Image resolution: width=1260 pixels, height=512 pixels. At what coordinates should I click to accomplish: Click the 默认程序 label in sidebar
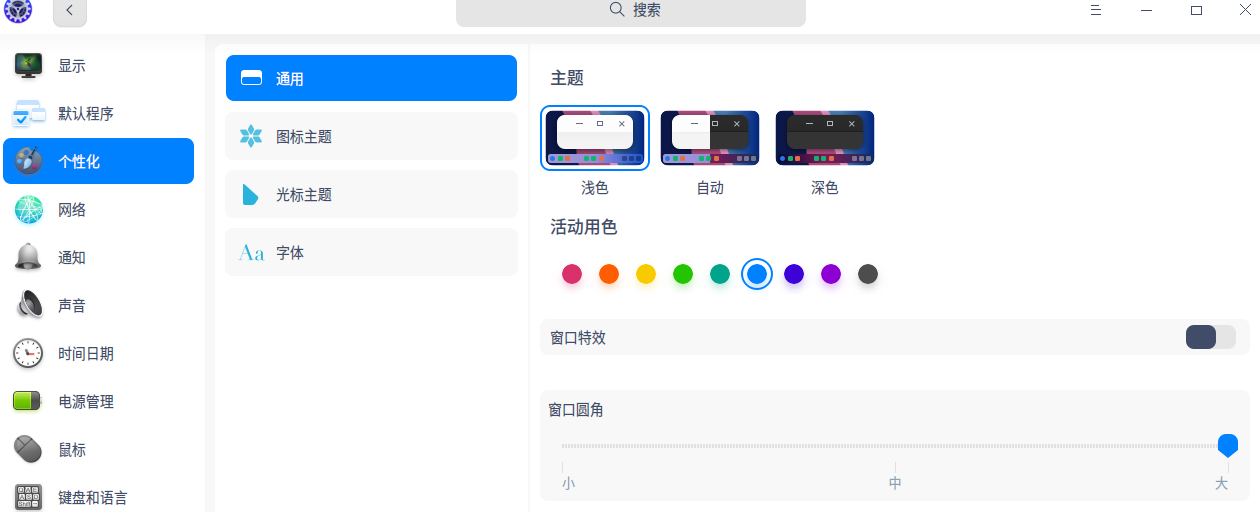tap(86, 113)
